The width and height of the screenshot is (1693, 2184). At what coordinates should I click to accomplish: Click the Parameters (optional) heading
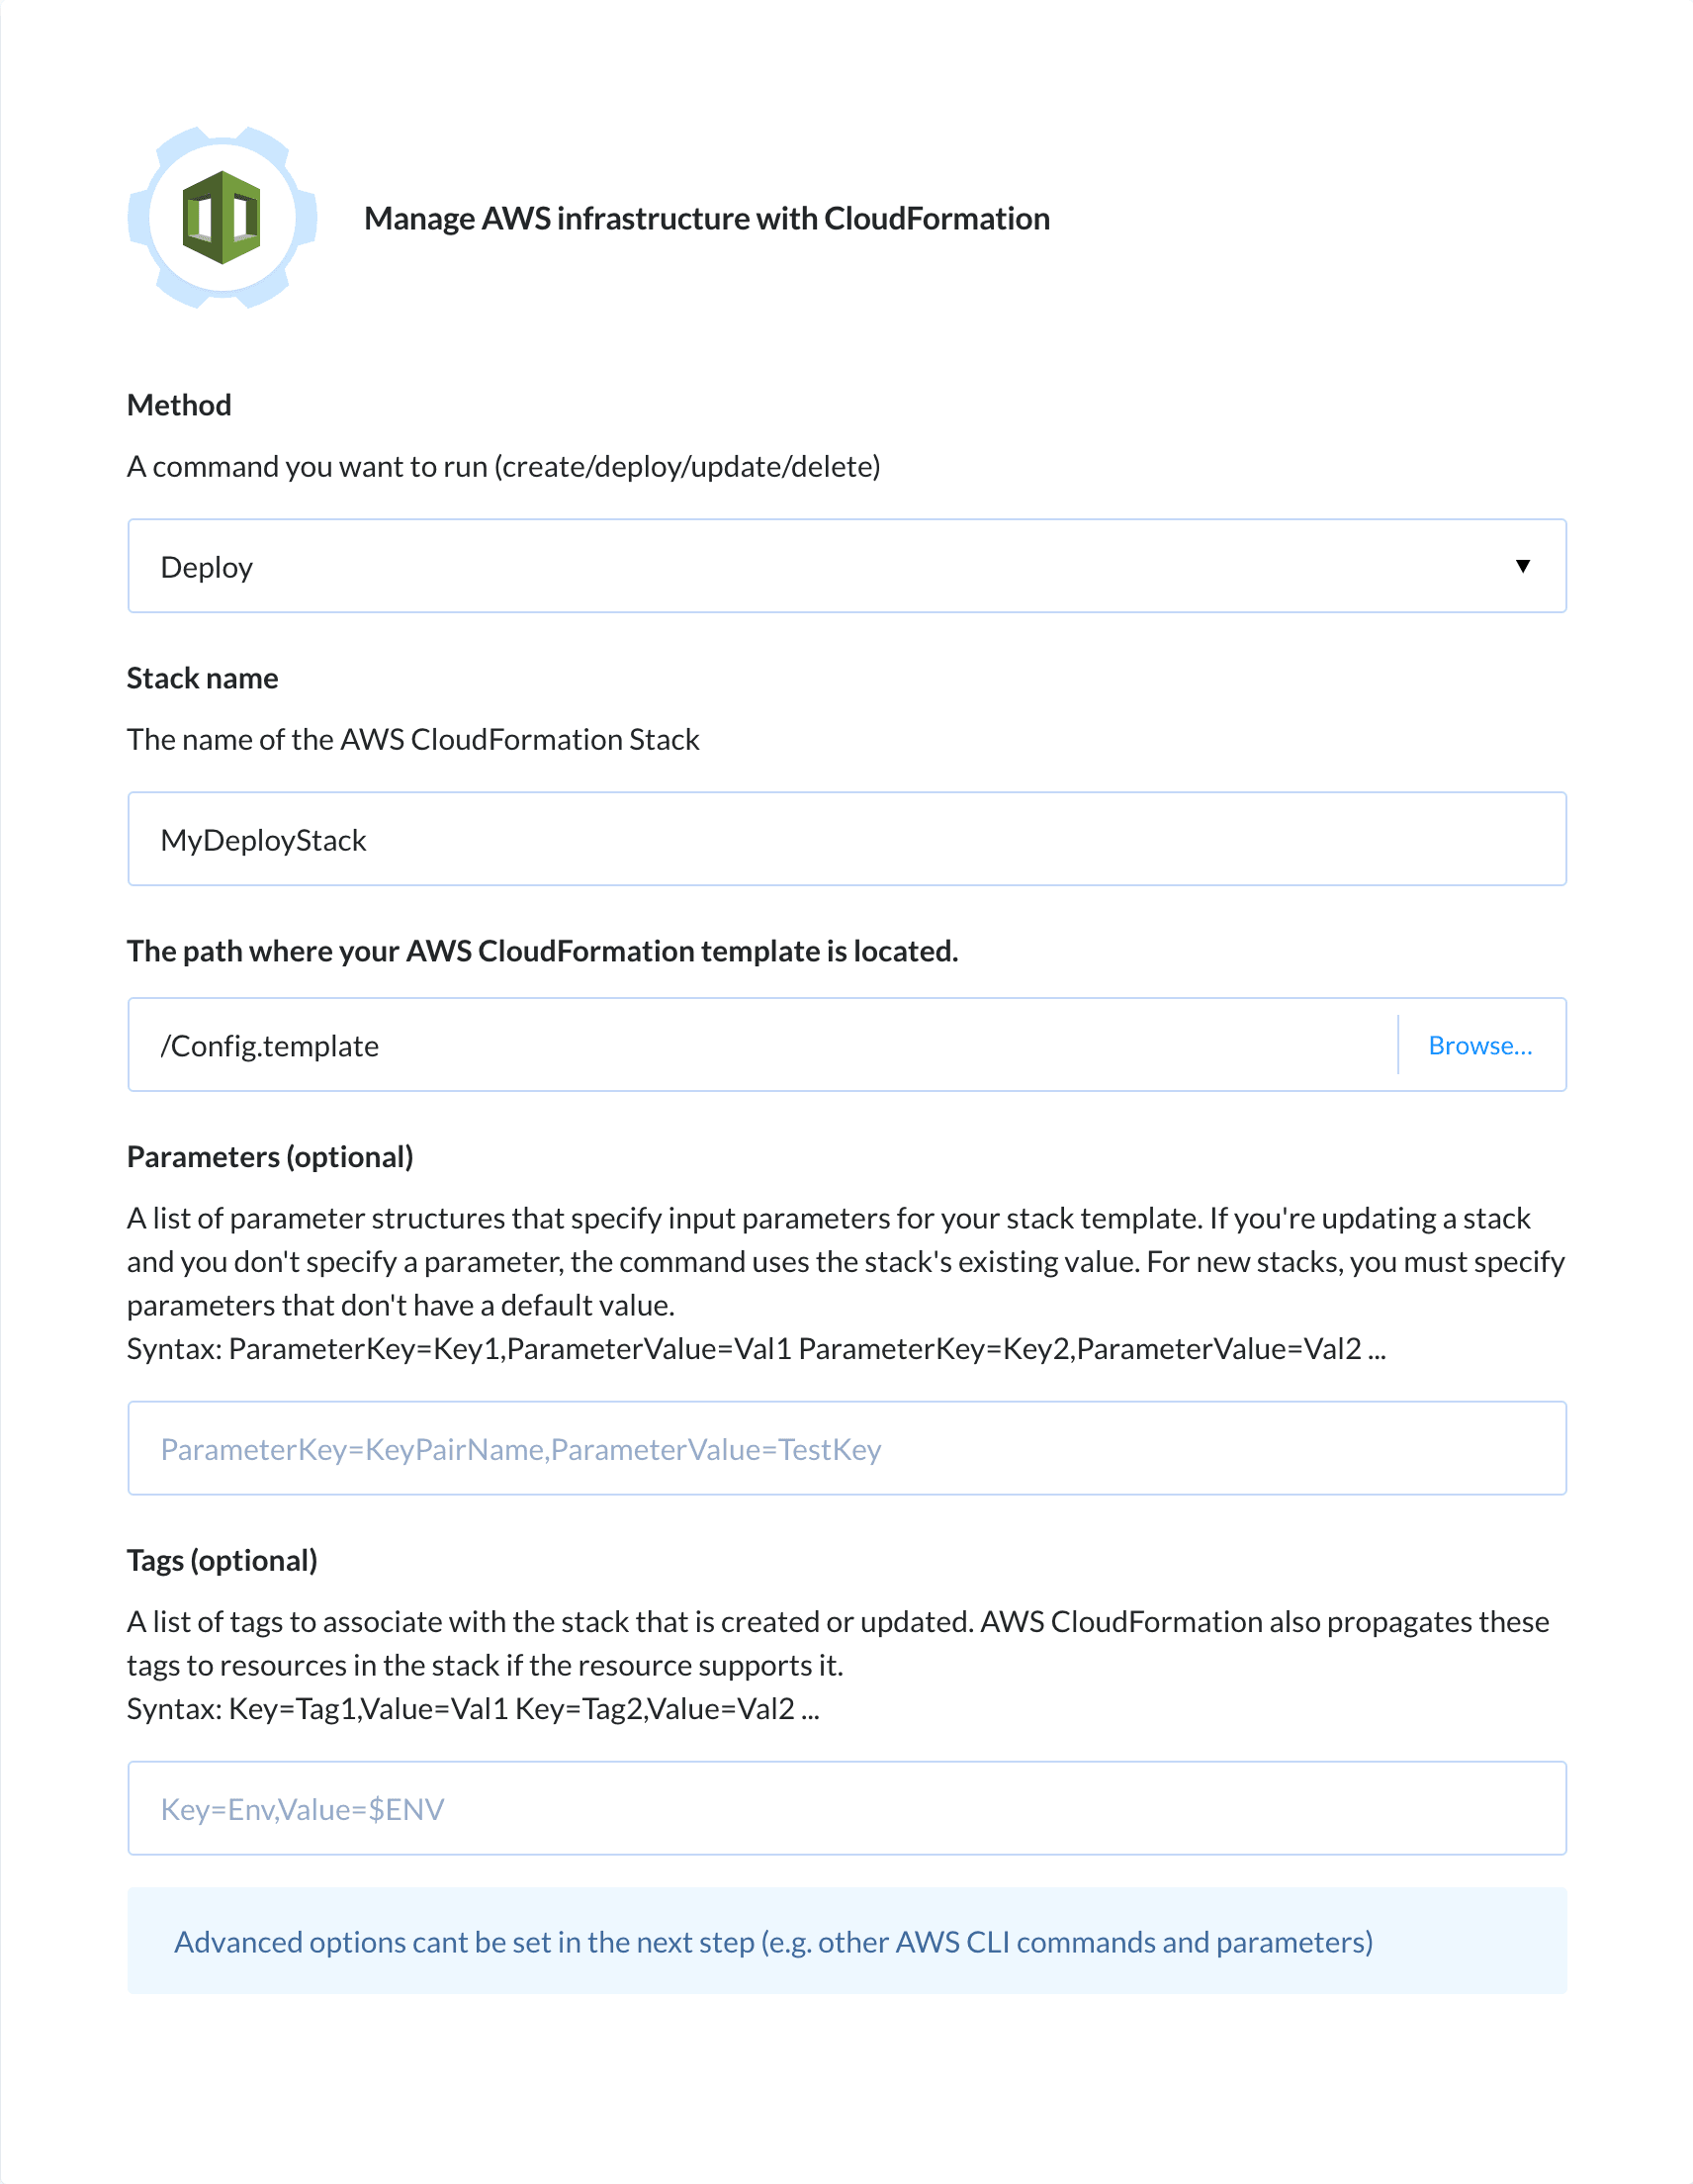coord(270,1156)
